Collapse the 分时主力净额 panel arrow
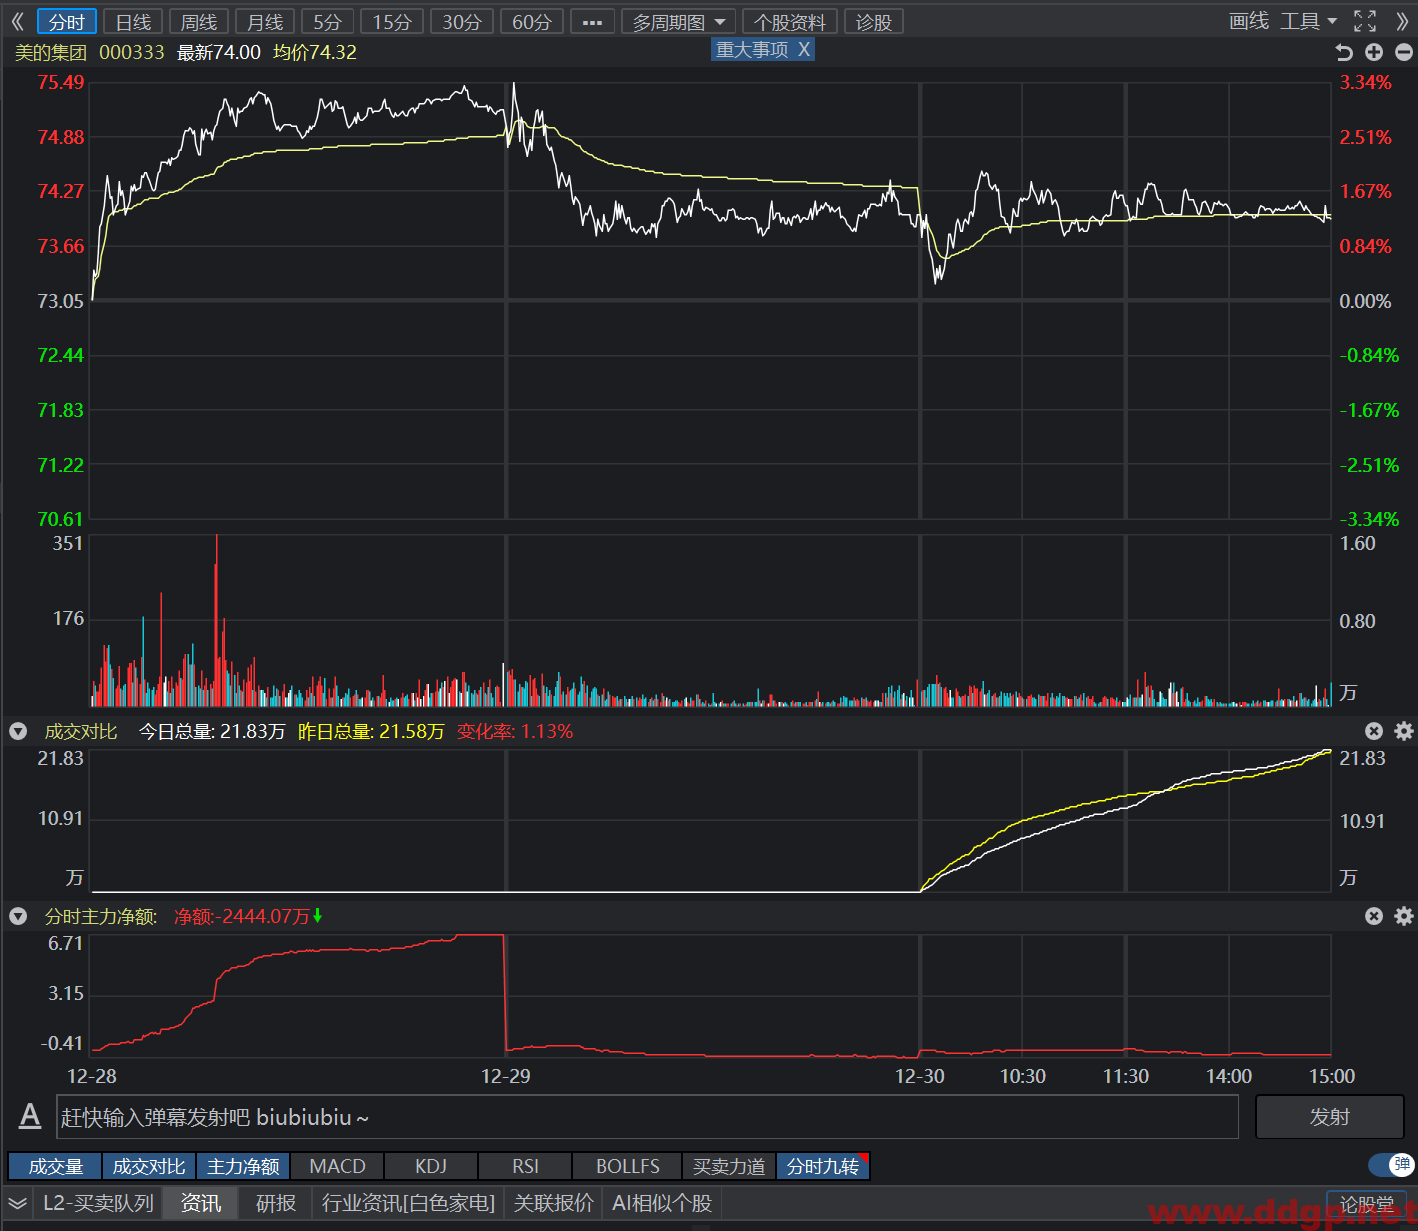This screenshot has width=1418, height=1231. 18,916
